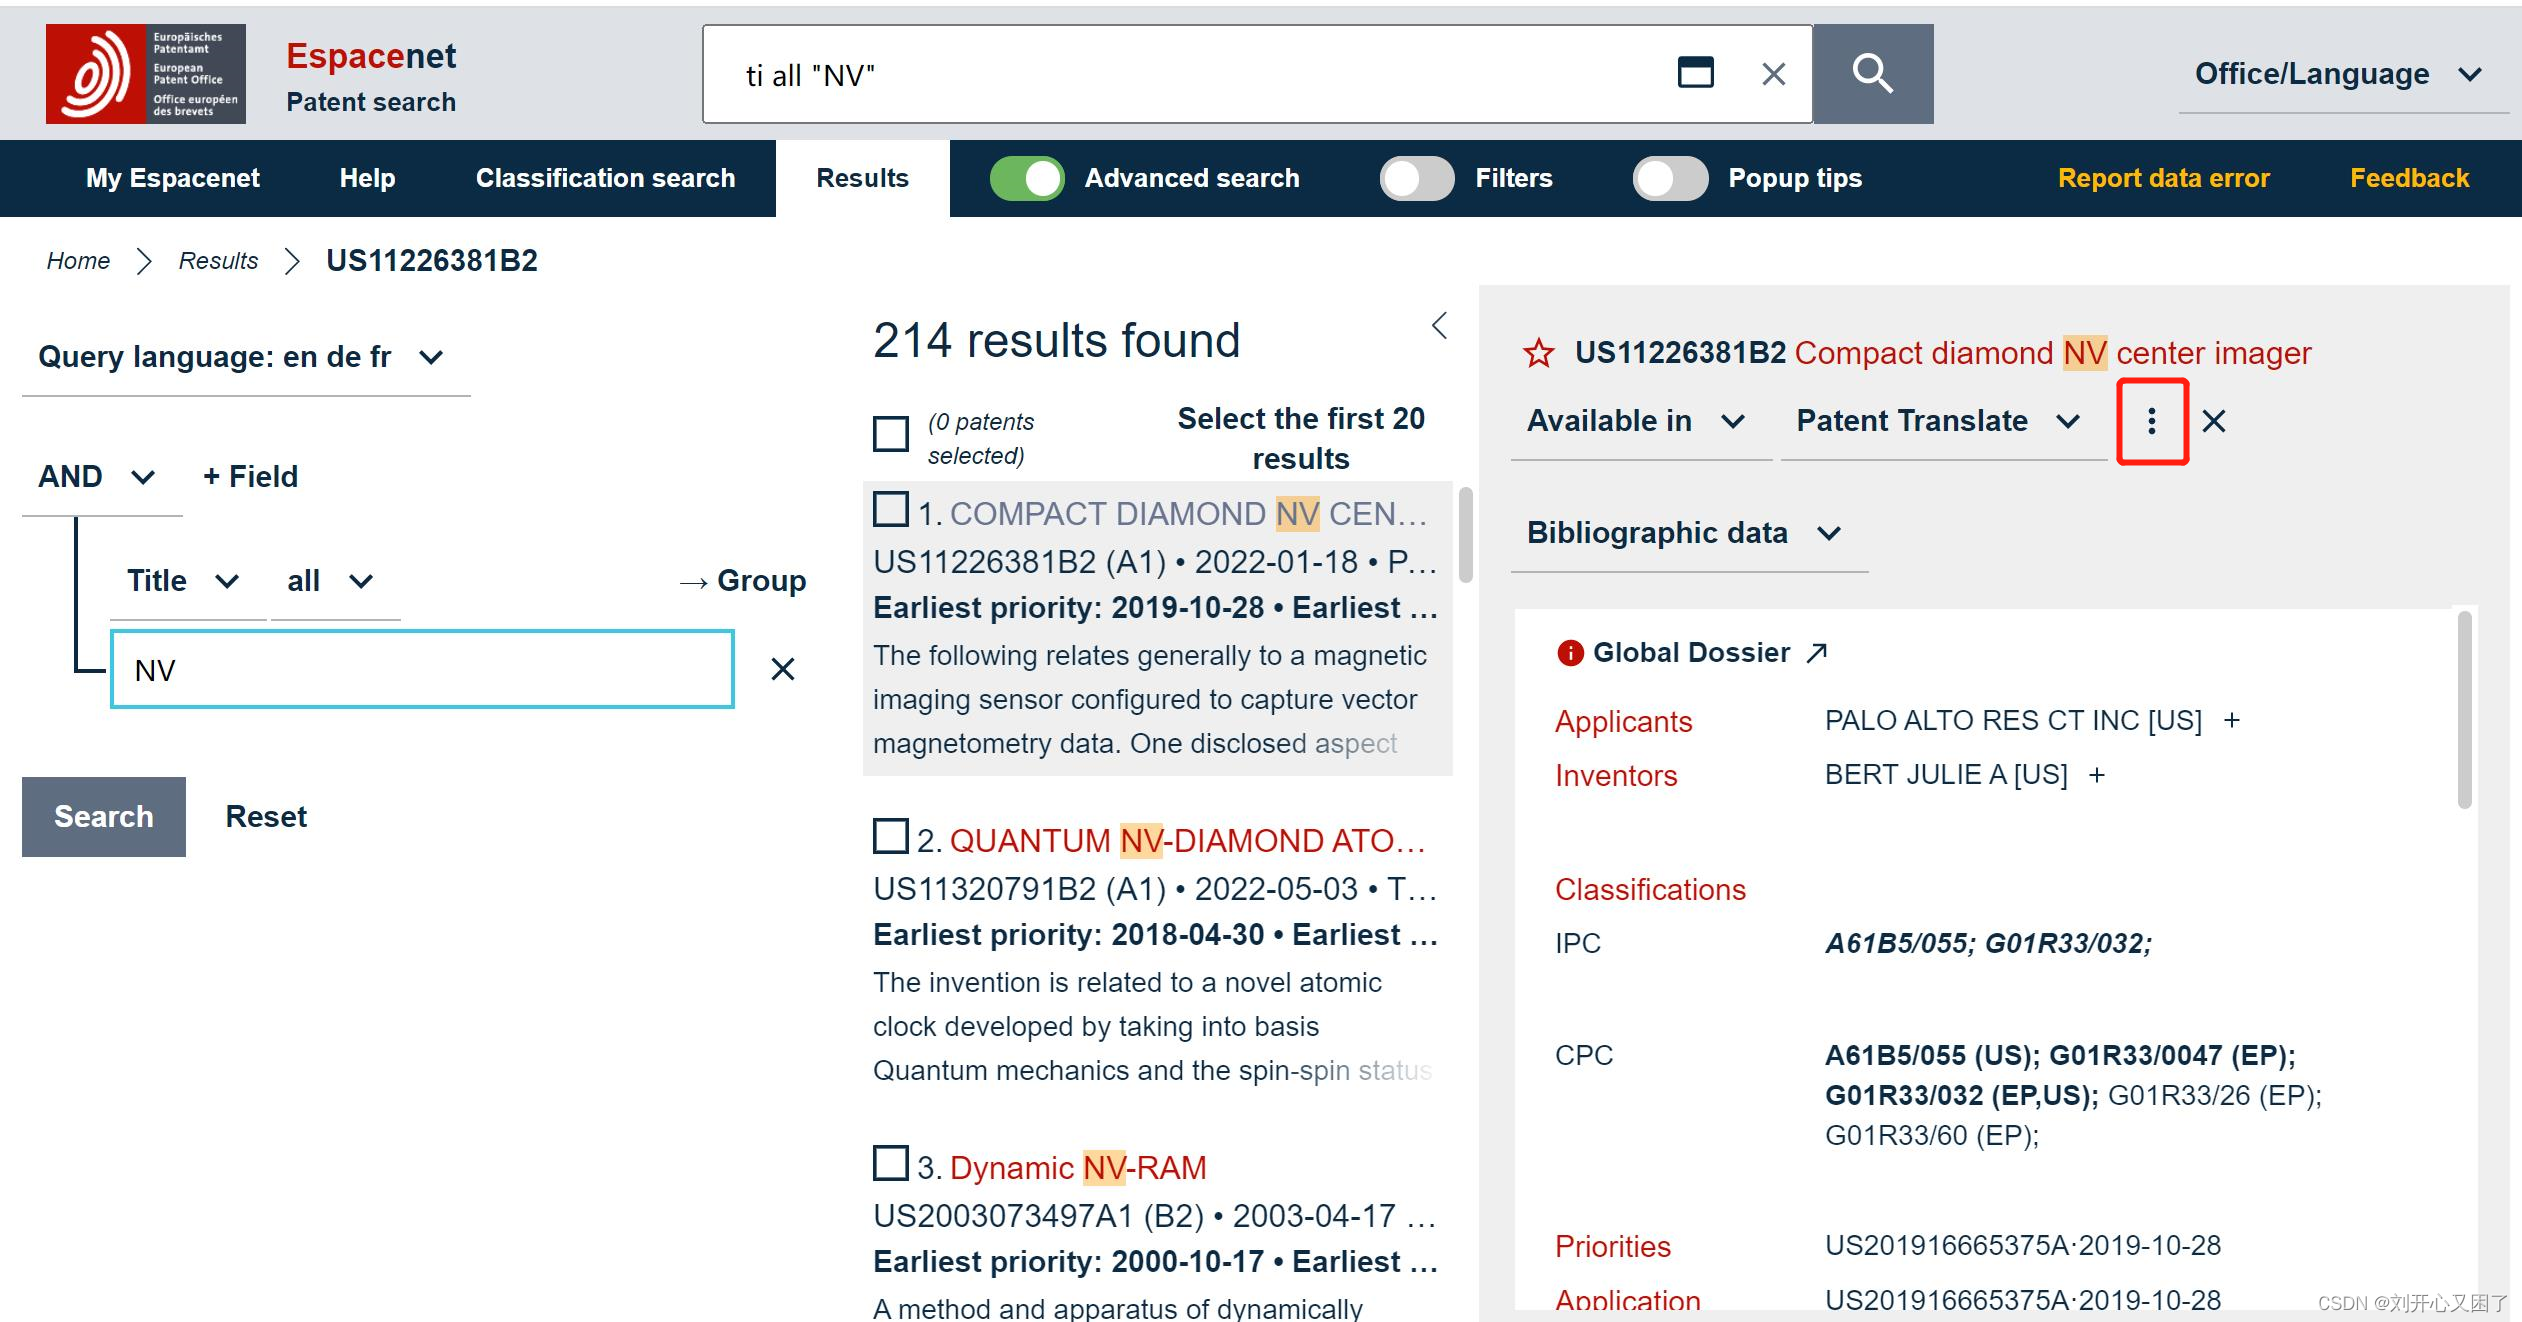Enable the Filters toggle
The width and height of the screenshot is (2522, 1322).
coord(1416,179)
